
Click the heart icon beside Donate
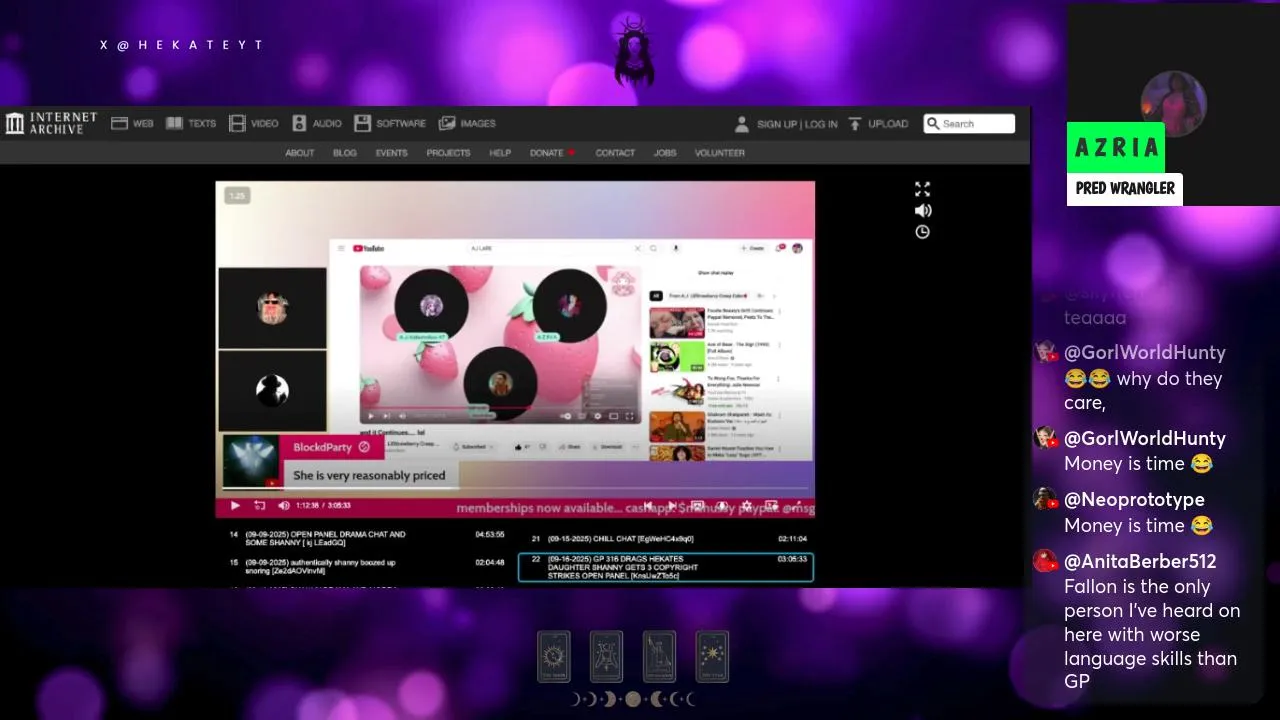(x=572, y=153)
